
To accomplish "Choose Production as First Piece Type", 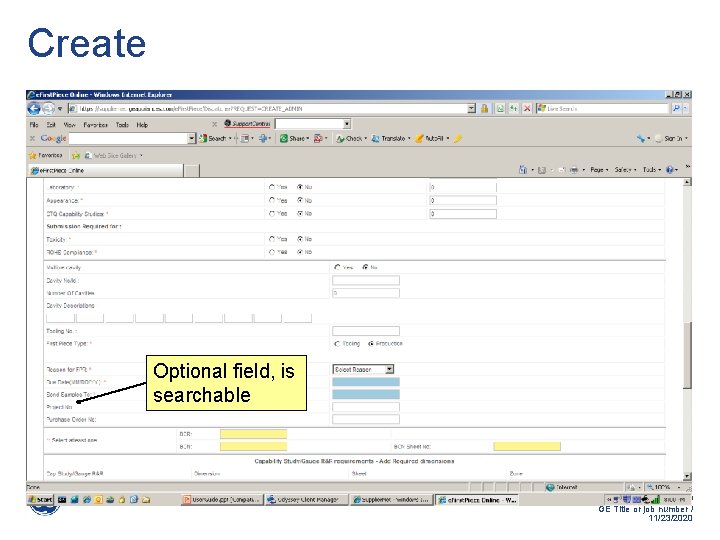I will click(x=371, y=343).
